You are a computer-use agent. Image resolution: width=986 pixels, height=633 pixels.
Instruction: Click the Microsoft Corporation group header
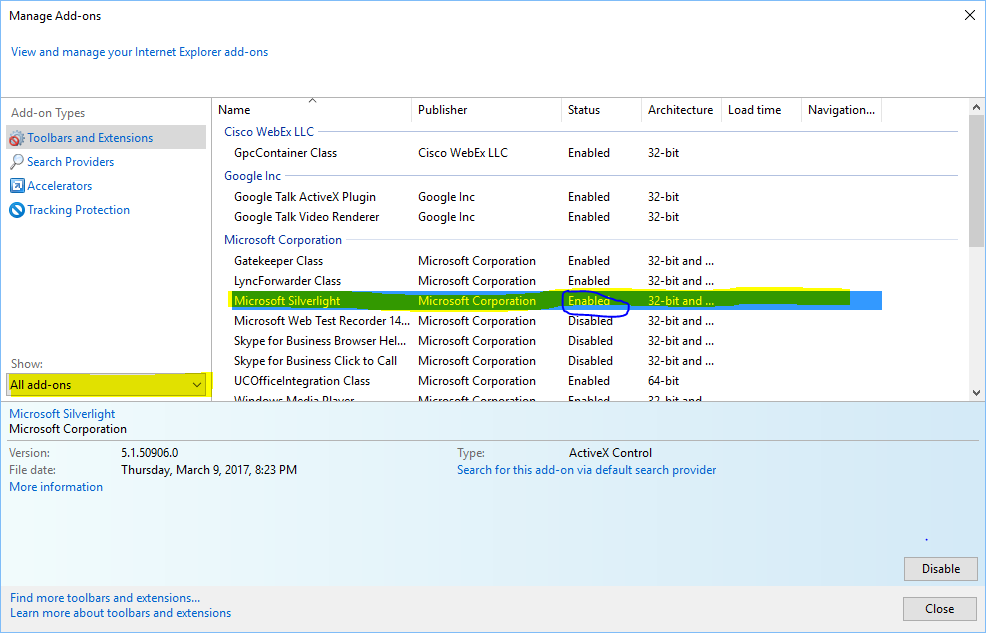[x=283, y=240]
